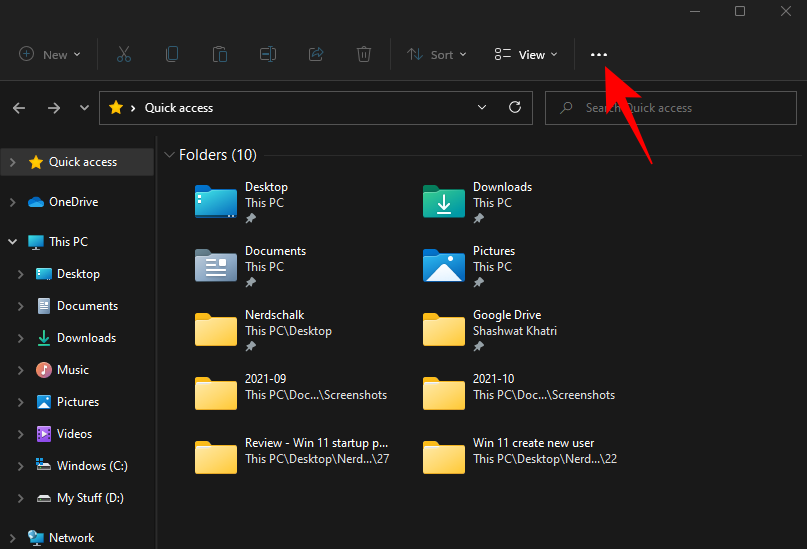Click the Paste clipboard icon
The width and height of the screenshot is (807, 549).
click(220, 55)
